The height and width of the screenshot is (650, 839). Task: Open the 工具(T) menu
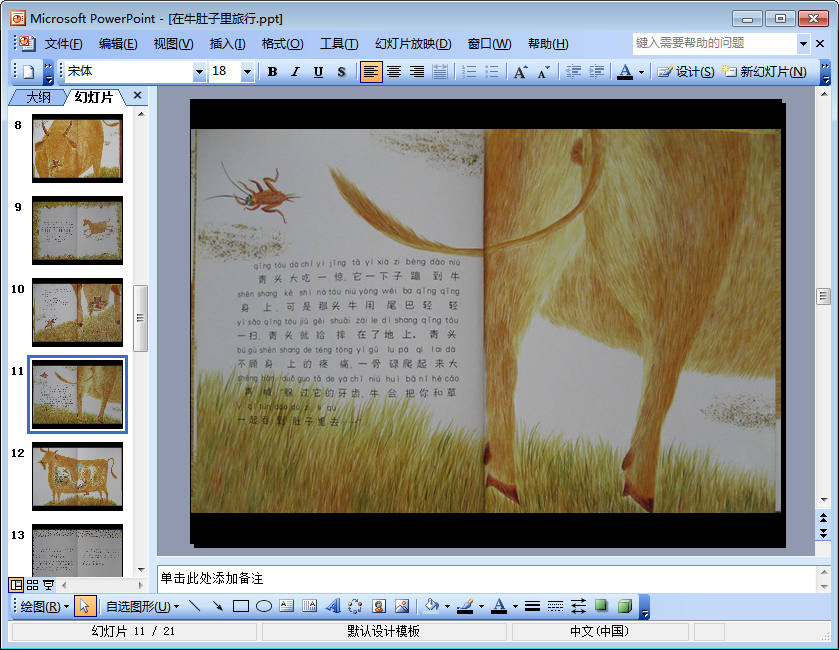point(339,44)
